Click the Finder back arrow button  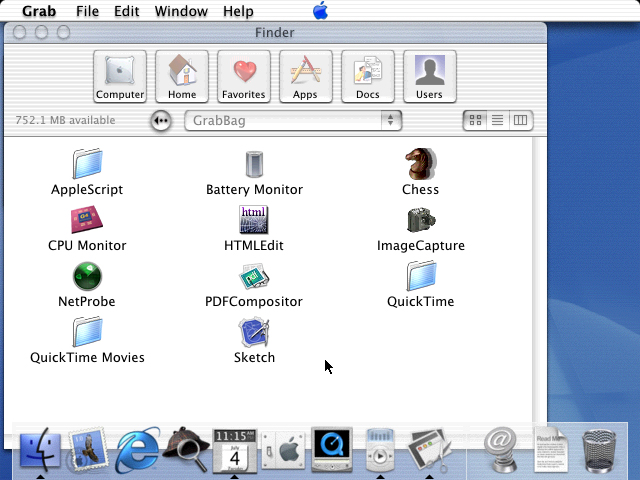161,121
